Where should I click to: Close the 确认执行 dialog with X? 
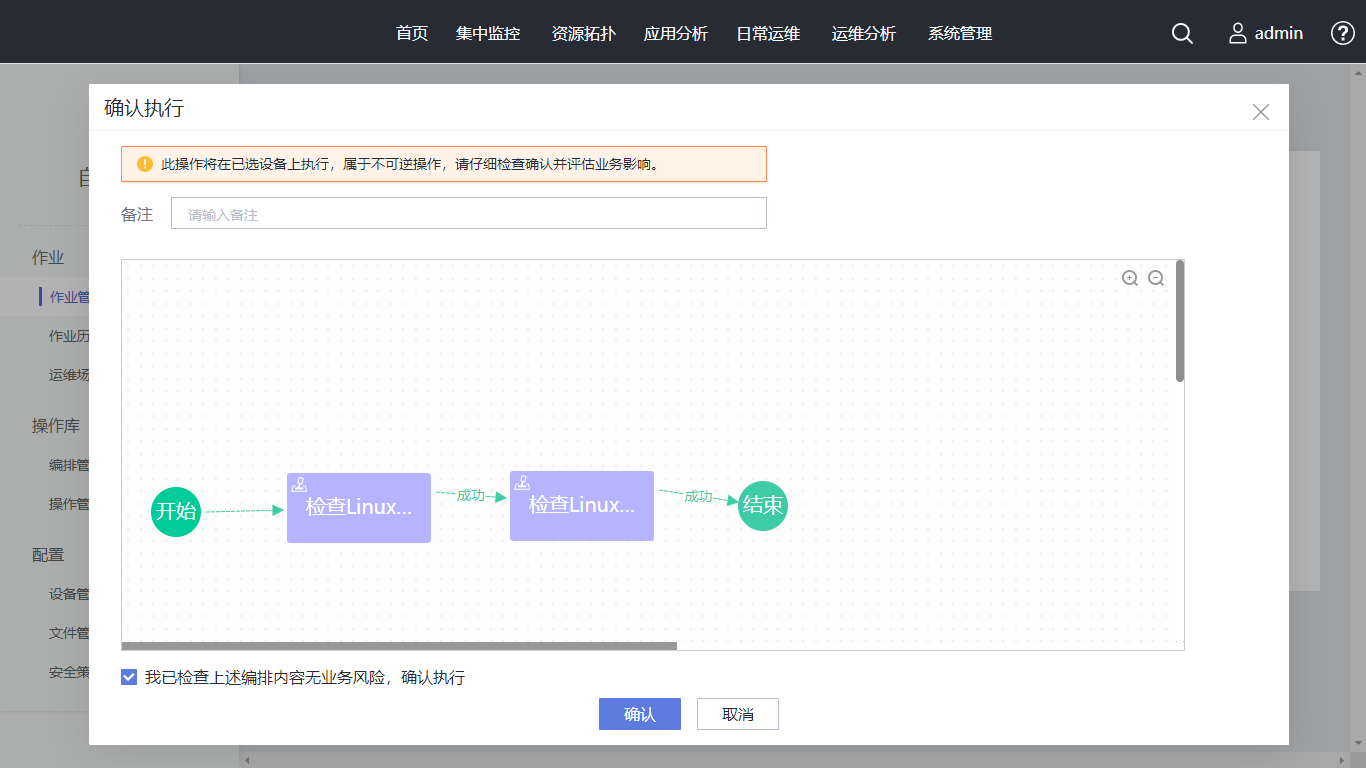coord(1260,112)
